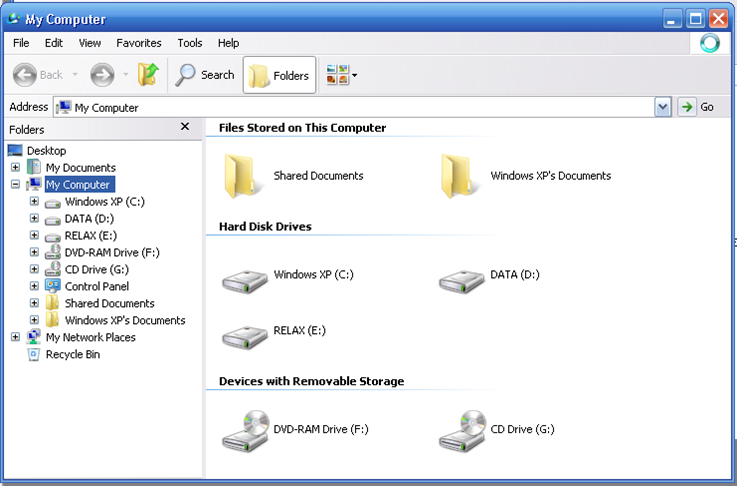Collapse My Computer tree node
Viewport: 737px width, 486px height.
(16, 184)
